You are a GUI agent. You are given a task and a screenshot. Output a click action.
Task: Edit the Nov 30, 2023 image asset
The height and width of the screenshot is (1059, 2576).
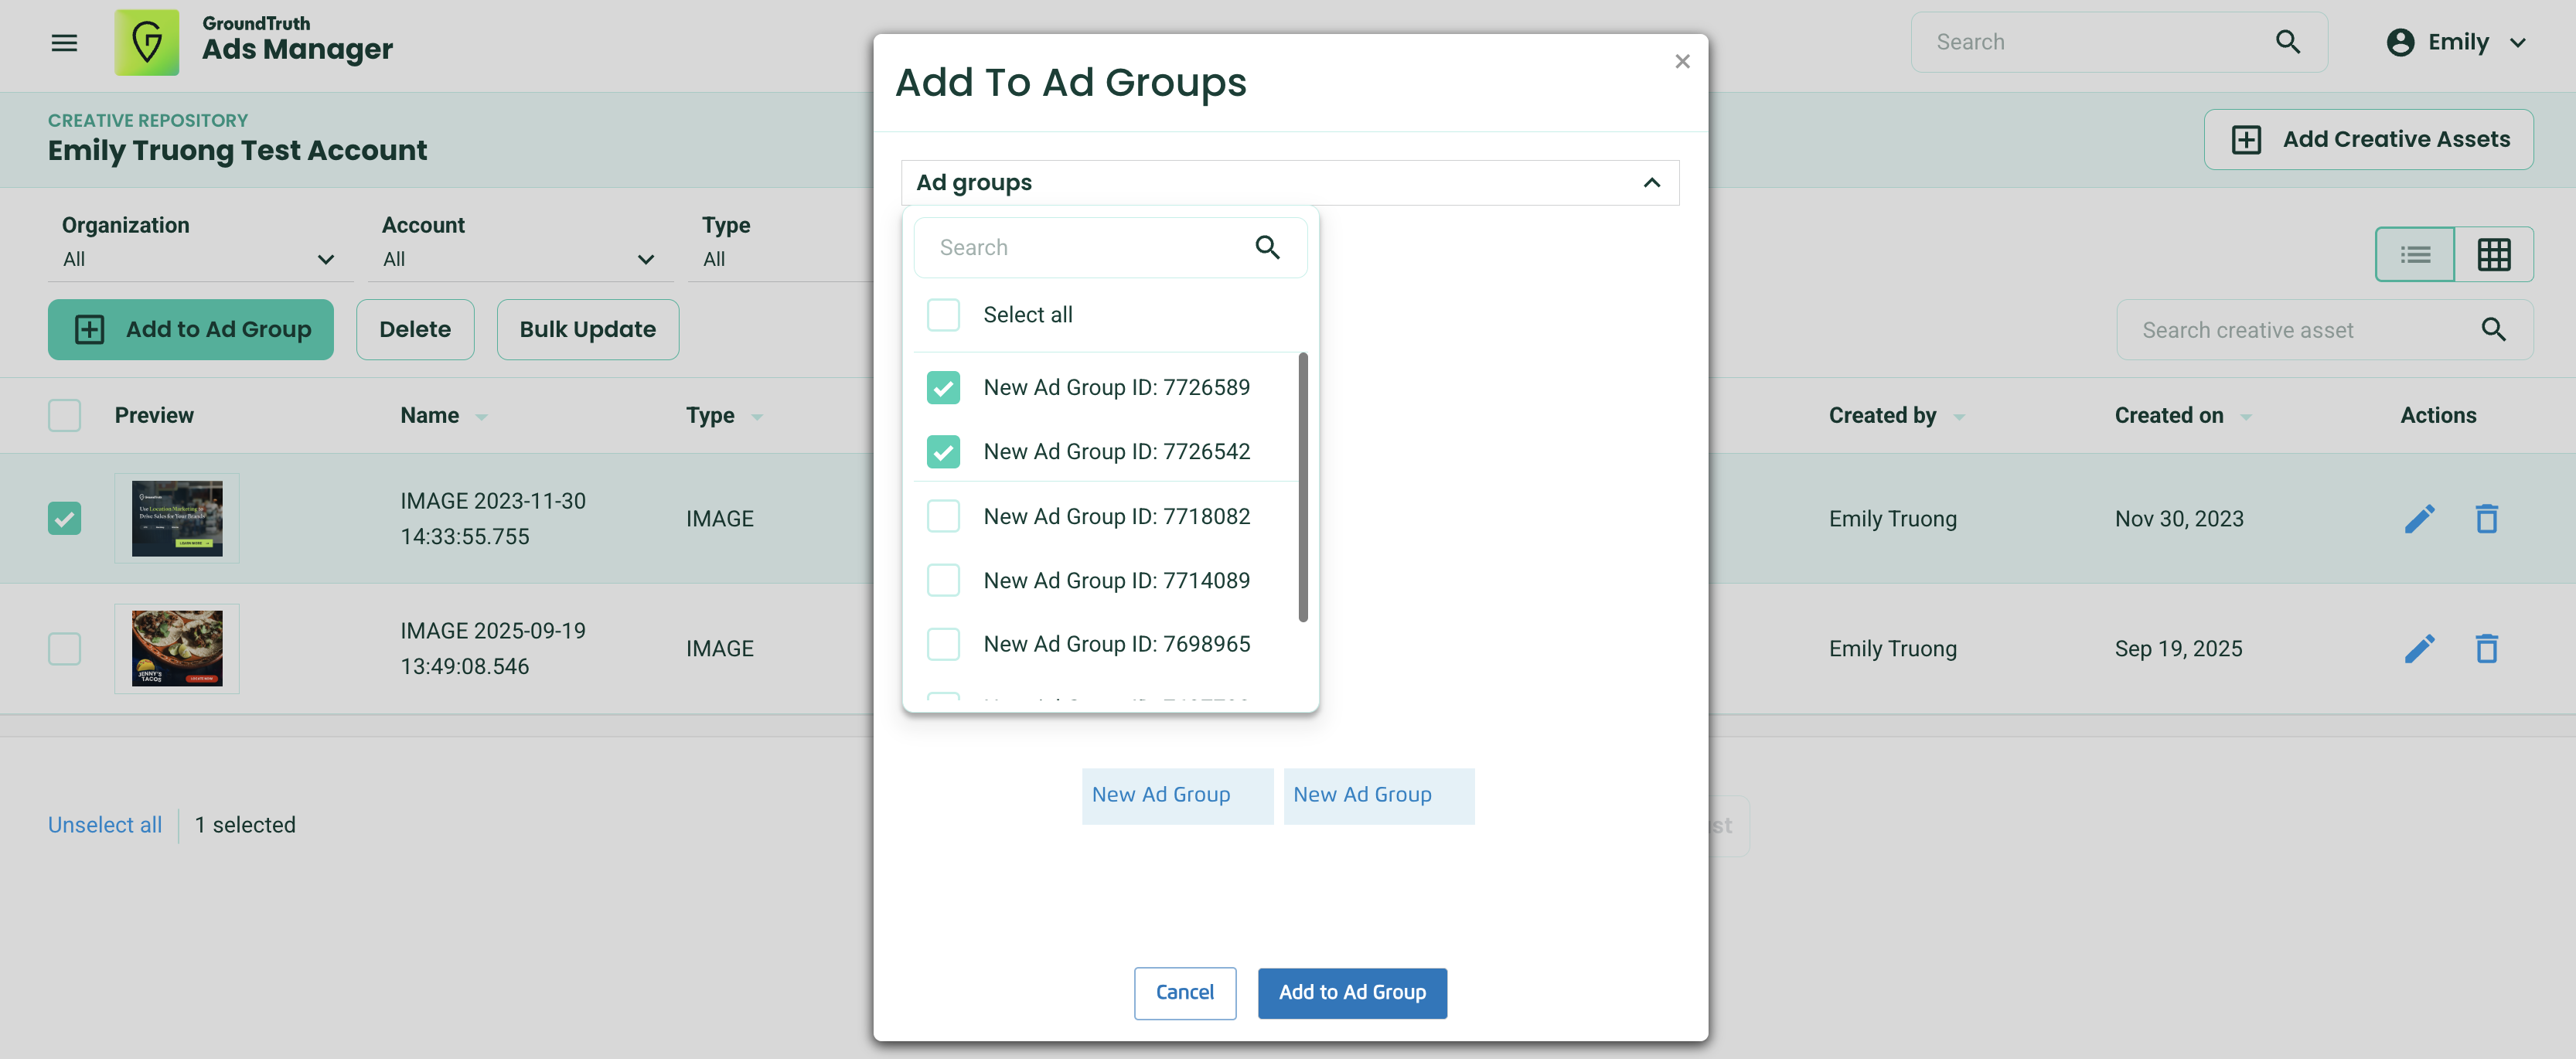pos(2419,519)
